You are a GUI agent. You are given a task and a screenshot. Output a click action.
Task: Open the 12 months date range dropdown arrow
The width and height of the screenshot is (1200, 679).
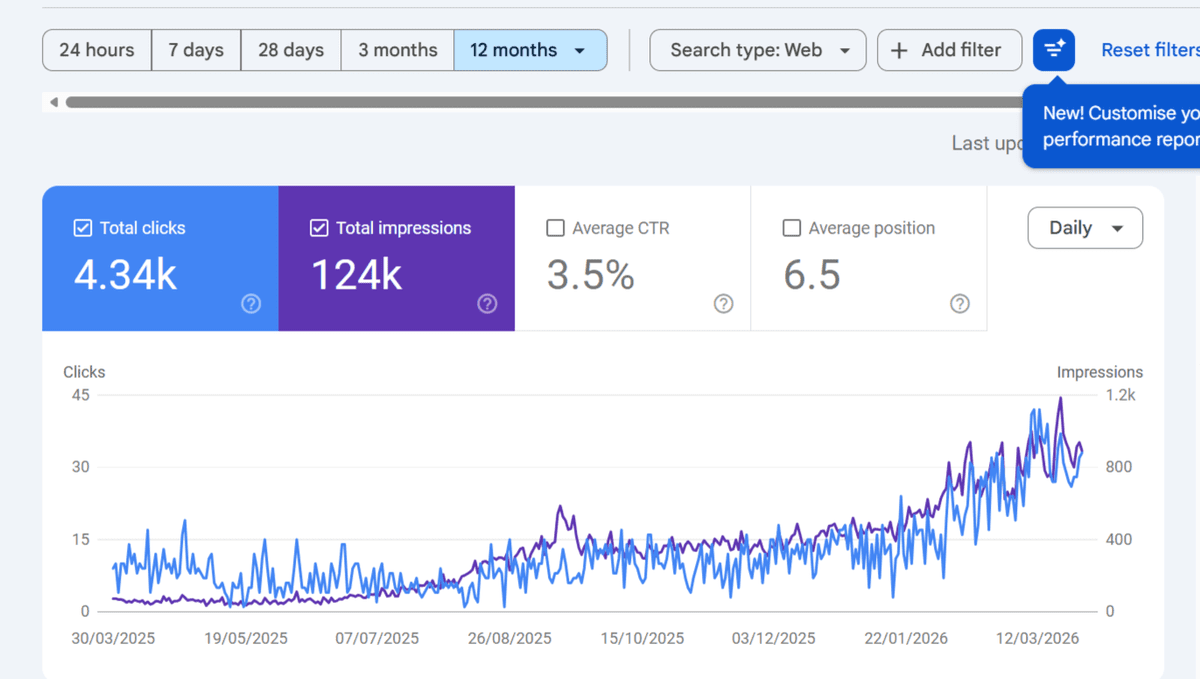coord(580,50)
